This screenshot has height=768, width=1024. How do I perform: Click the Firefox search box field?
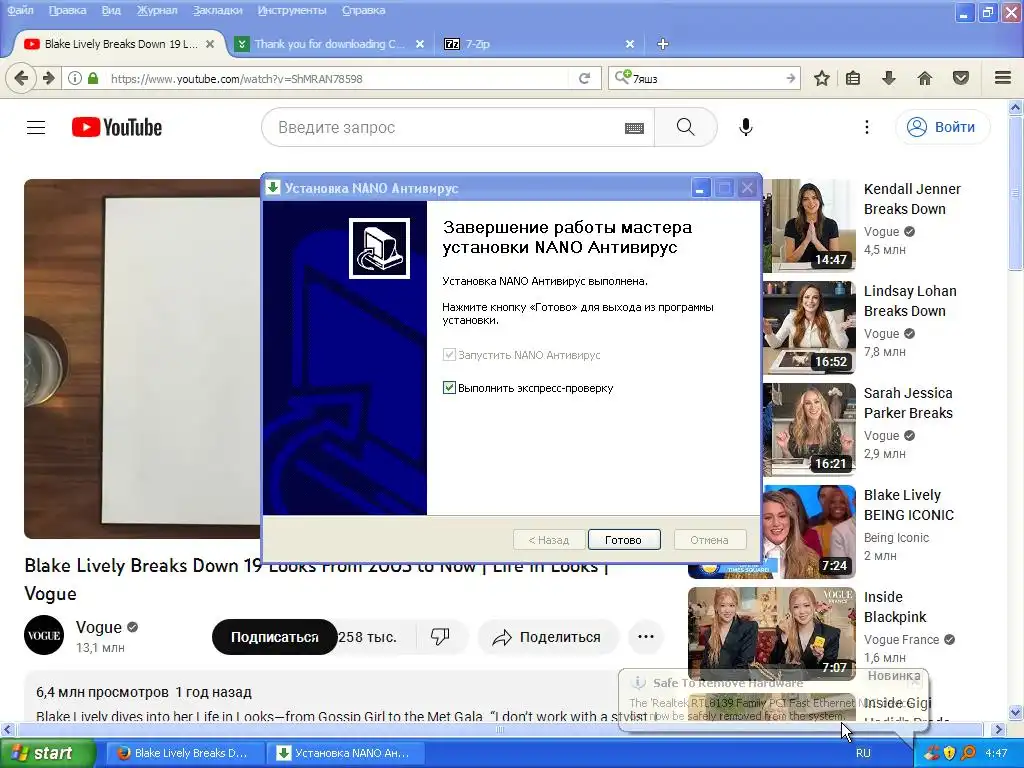pos(705,78)
